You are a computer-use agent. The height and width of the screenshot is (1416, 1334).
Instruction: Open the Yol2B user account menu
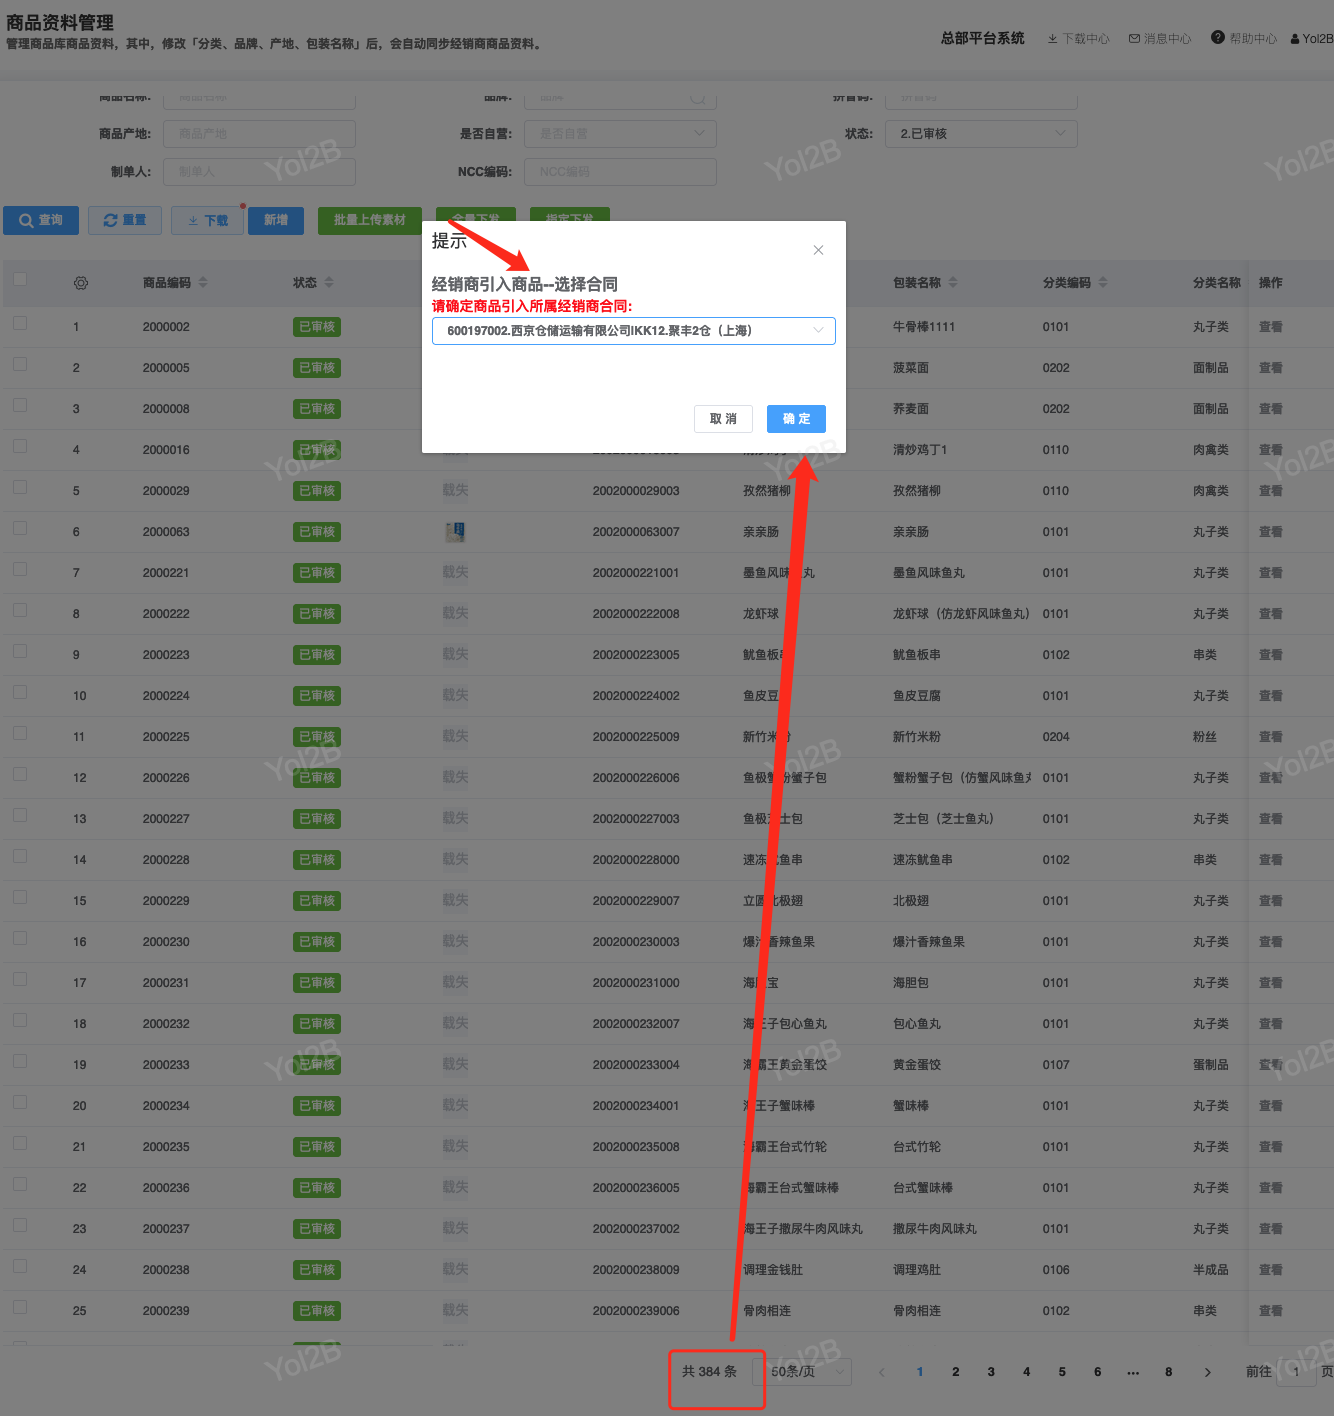1311,39
